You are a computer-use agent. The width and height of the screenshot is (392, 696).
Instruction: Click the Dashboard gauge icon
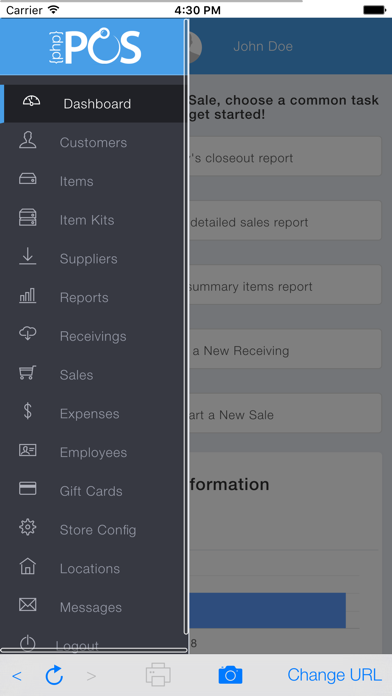tap(31, 102)
